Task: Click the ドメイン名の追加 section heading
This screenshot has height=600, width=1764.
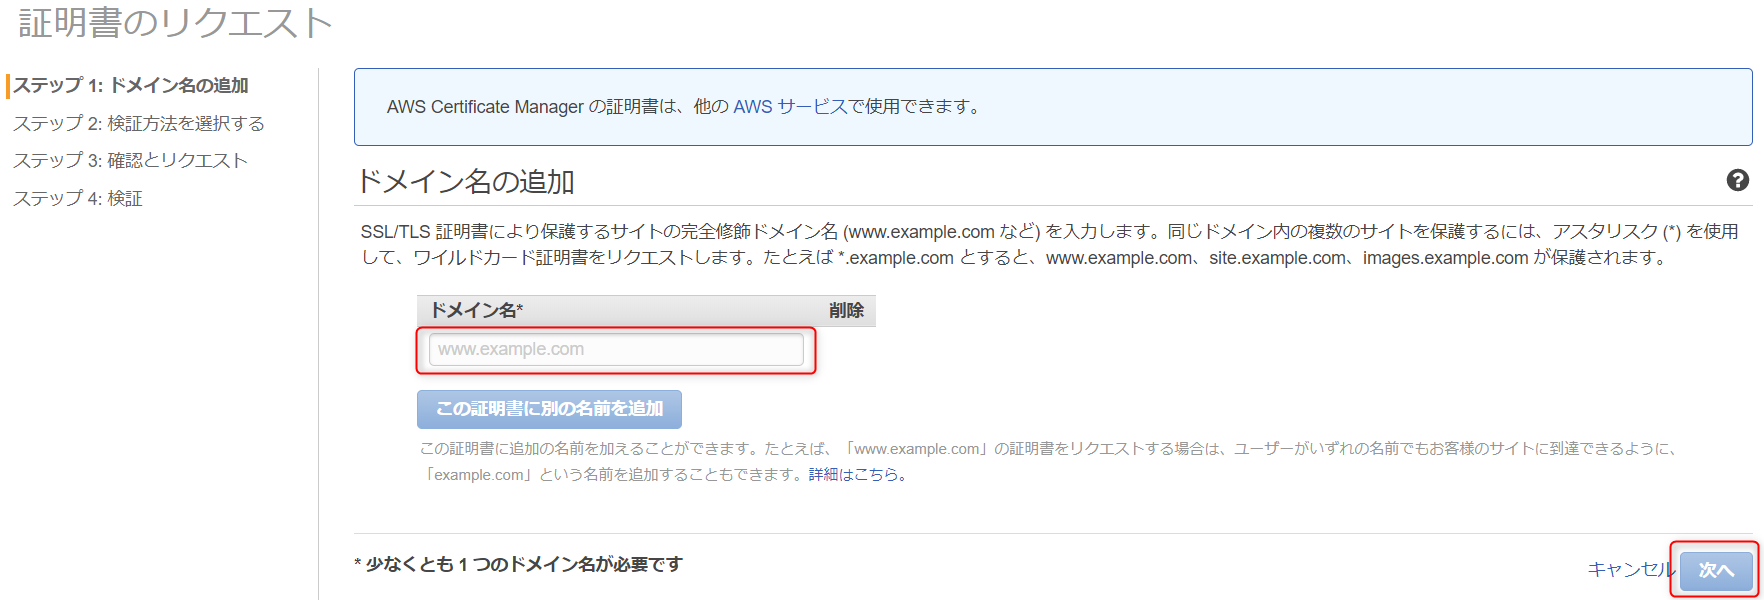Action: 466,181
